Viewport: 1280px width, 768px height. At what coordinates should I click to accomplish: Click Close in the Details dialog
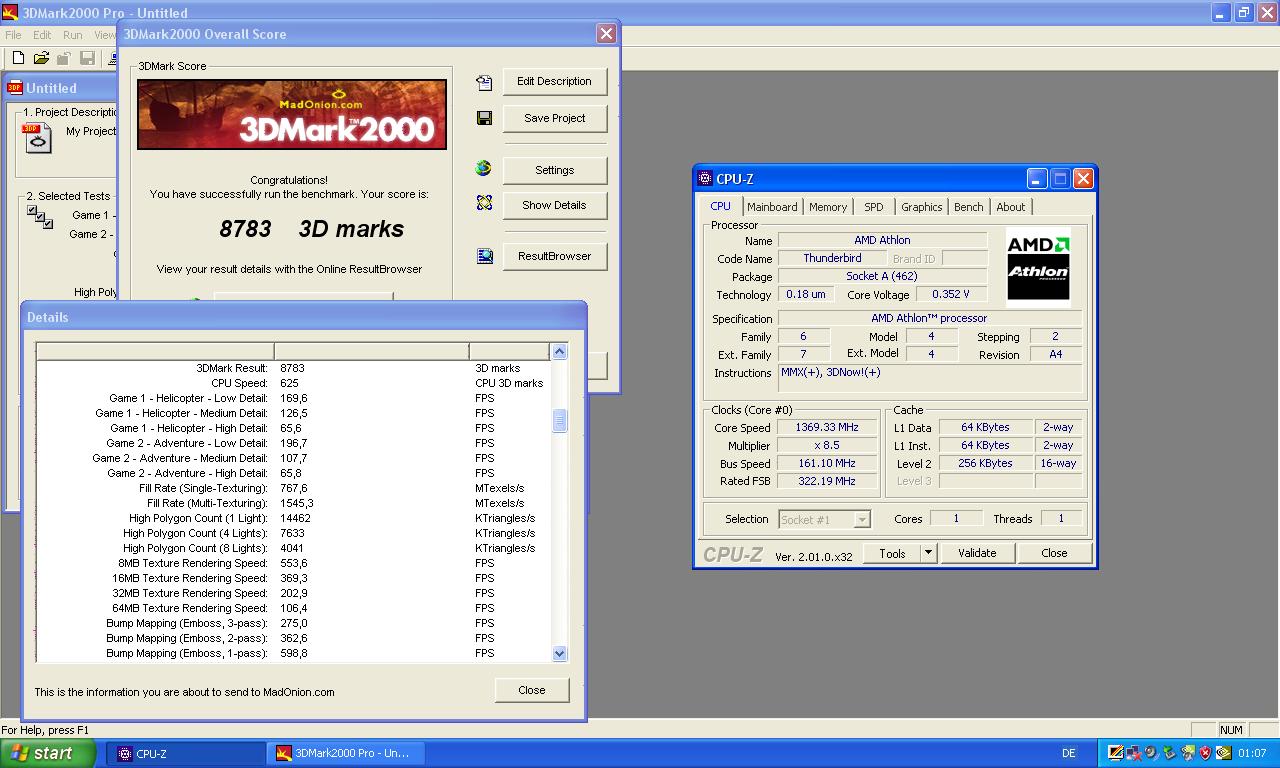(x=532, y=690)
